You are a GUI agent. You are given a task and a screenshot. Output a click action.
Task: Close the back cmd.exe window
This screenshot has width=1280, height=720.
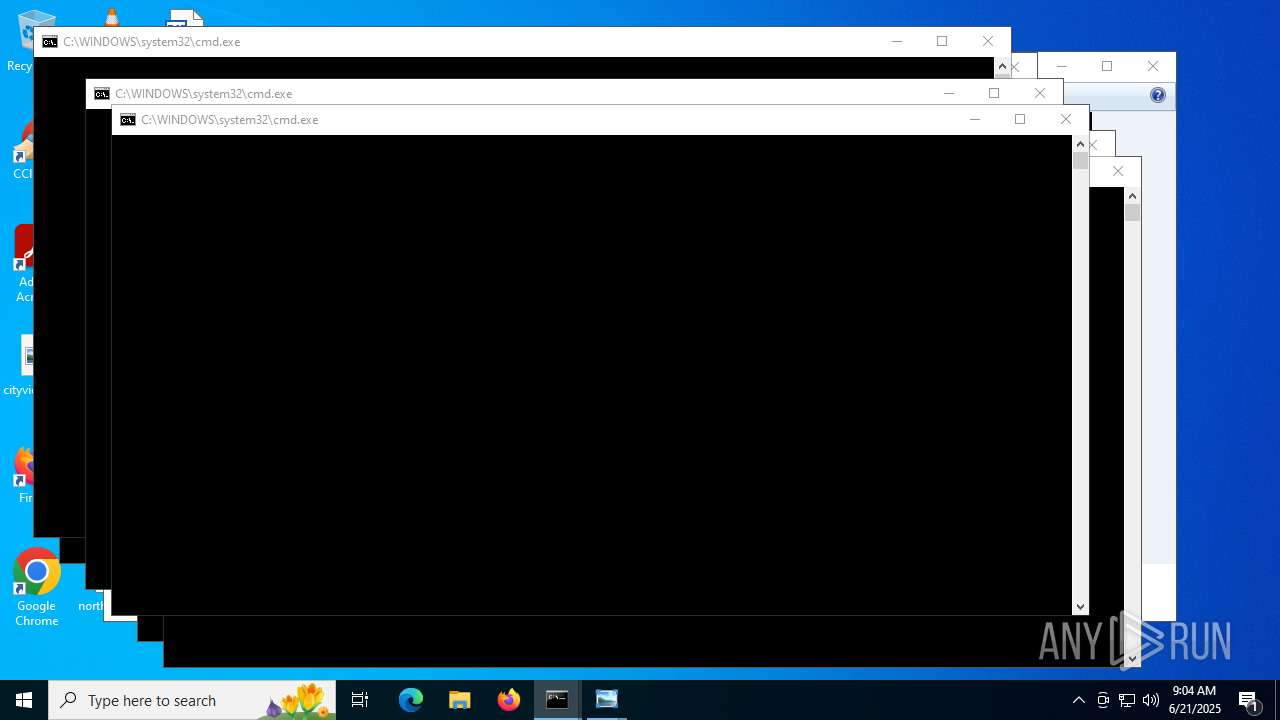pyautogui.click(x=988, y=41)
